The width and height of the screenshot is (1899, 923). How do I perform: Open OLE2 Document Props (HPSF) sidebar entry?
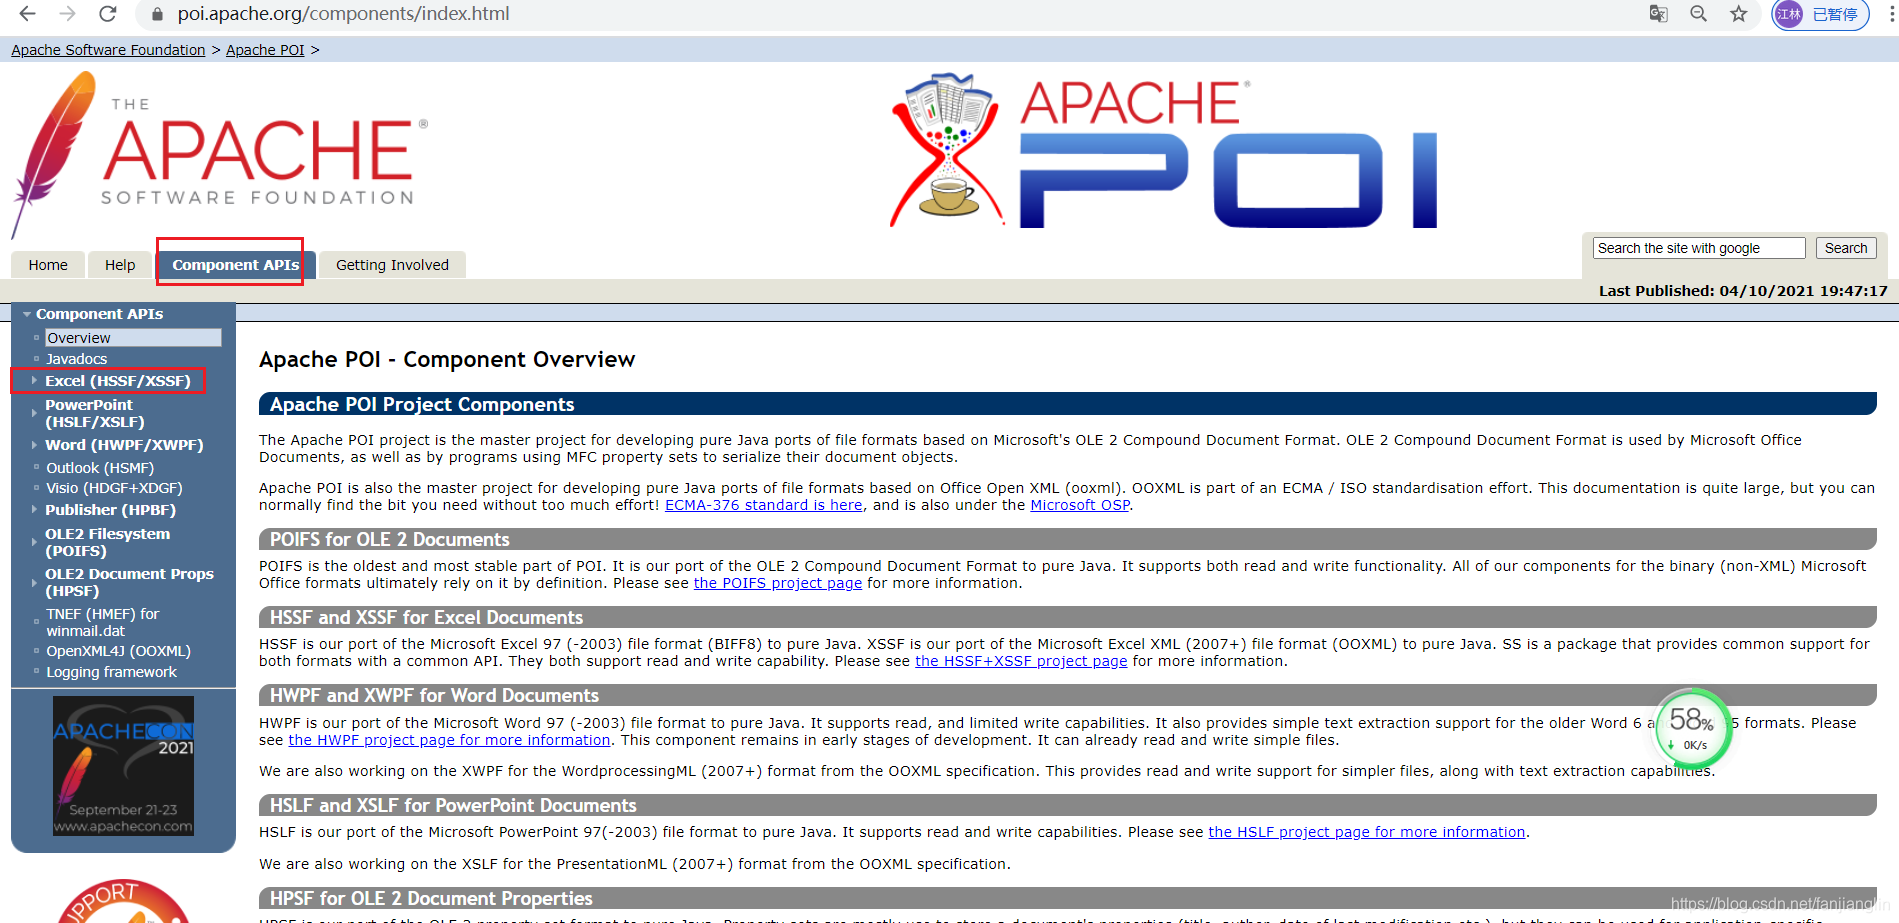click(x=129, y=582)
